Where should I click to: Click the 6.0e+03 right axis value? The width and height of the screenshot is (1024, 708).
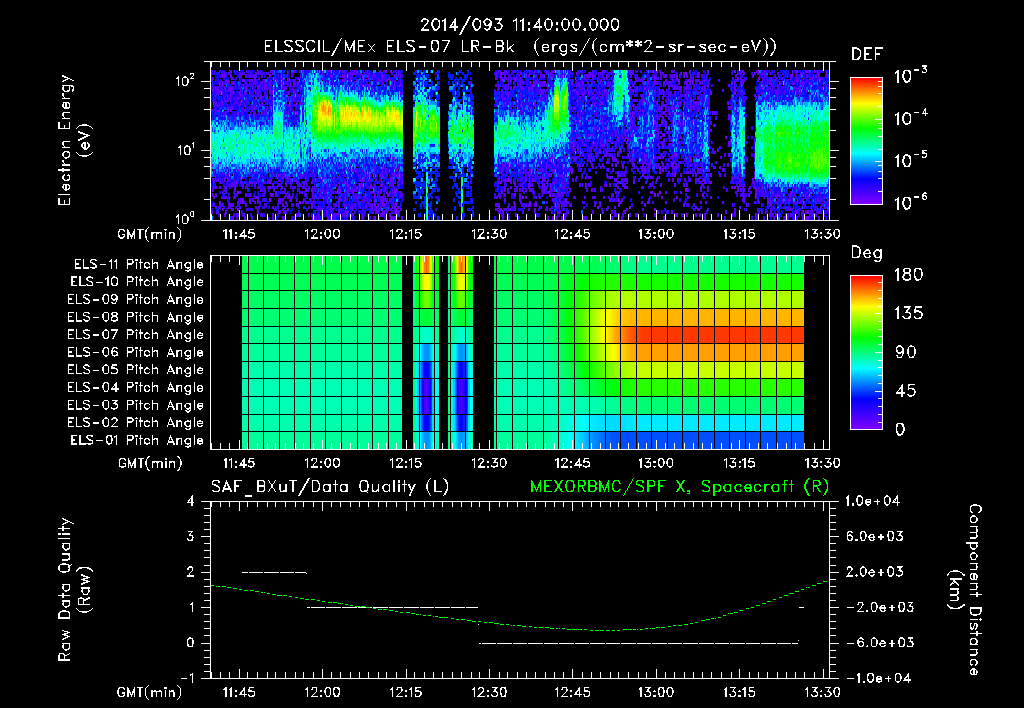pos(873,536)
